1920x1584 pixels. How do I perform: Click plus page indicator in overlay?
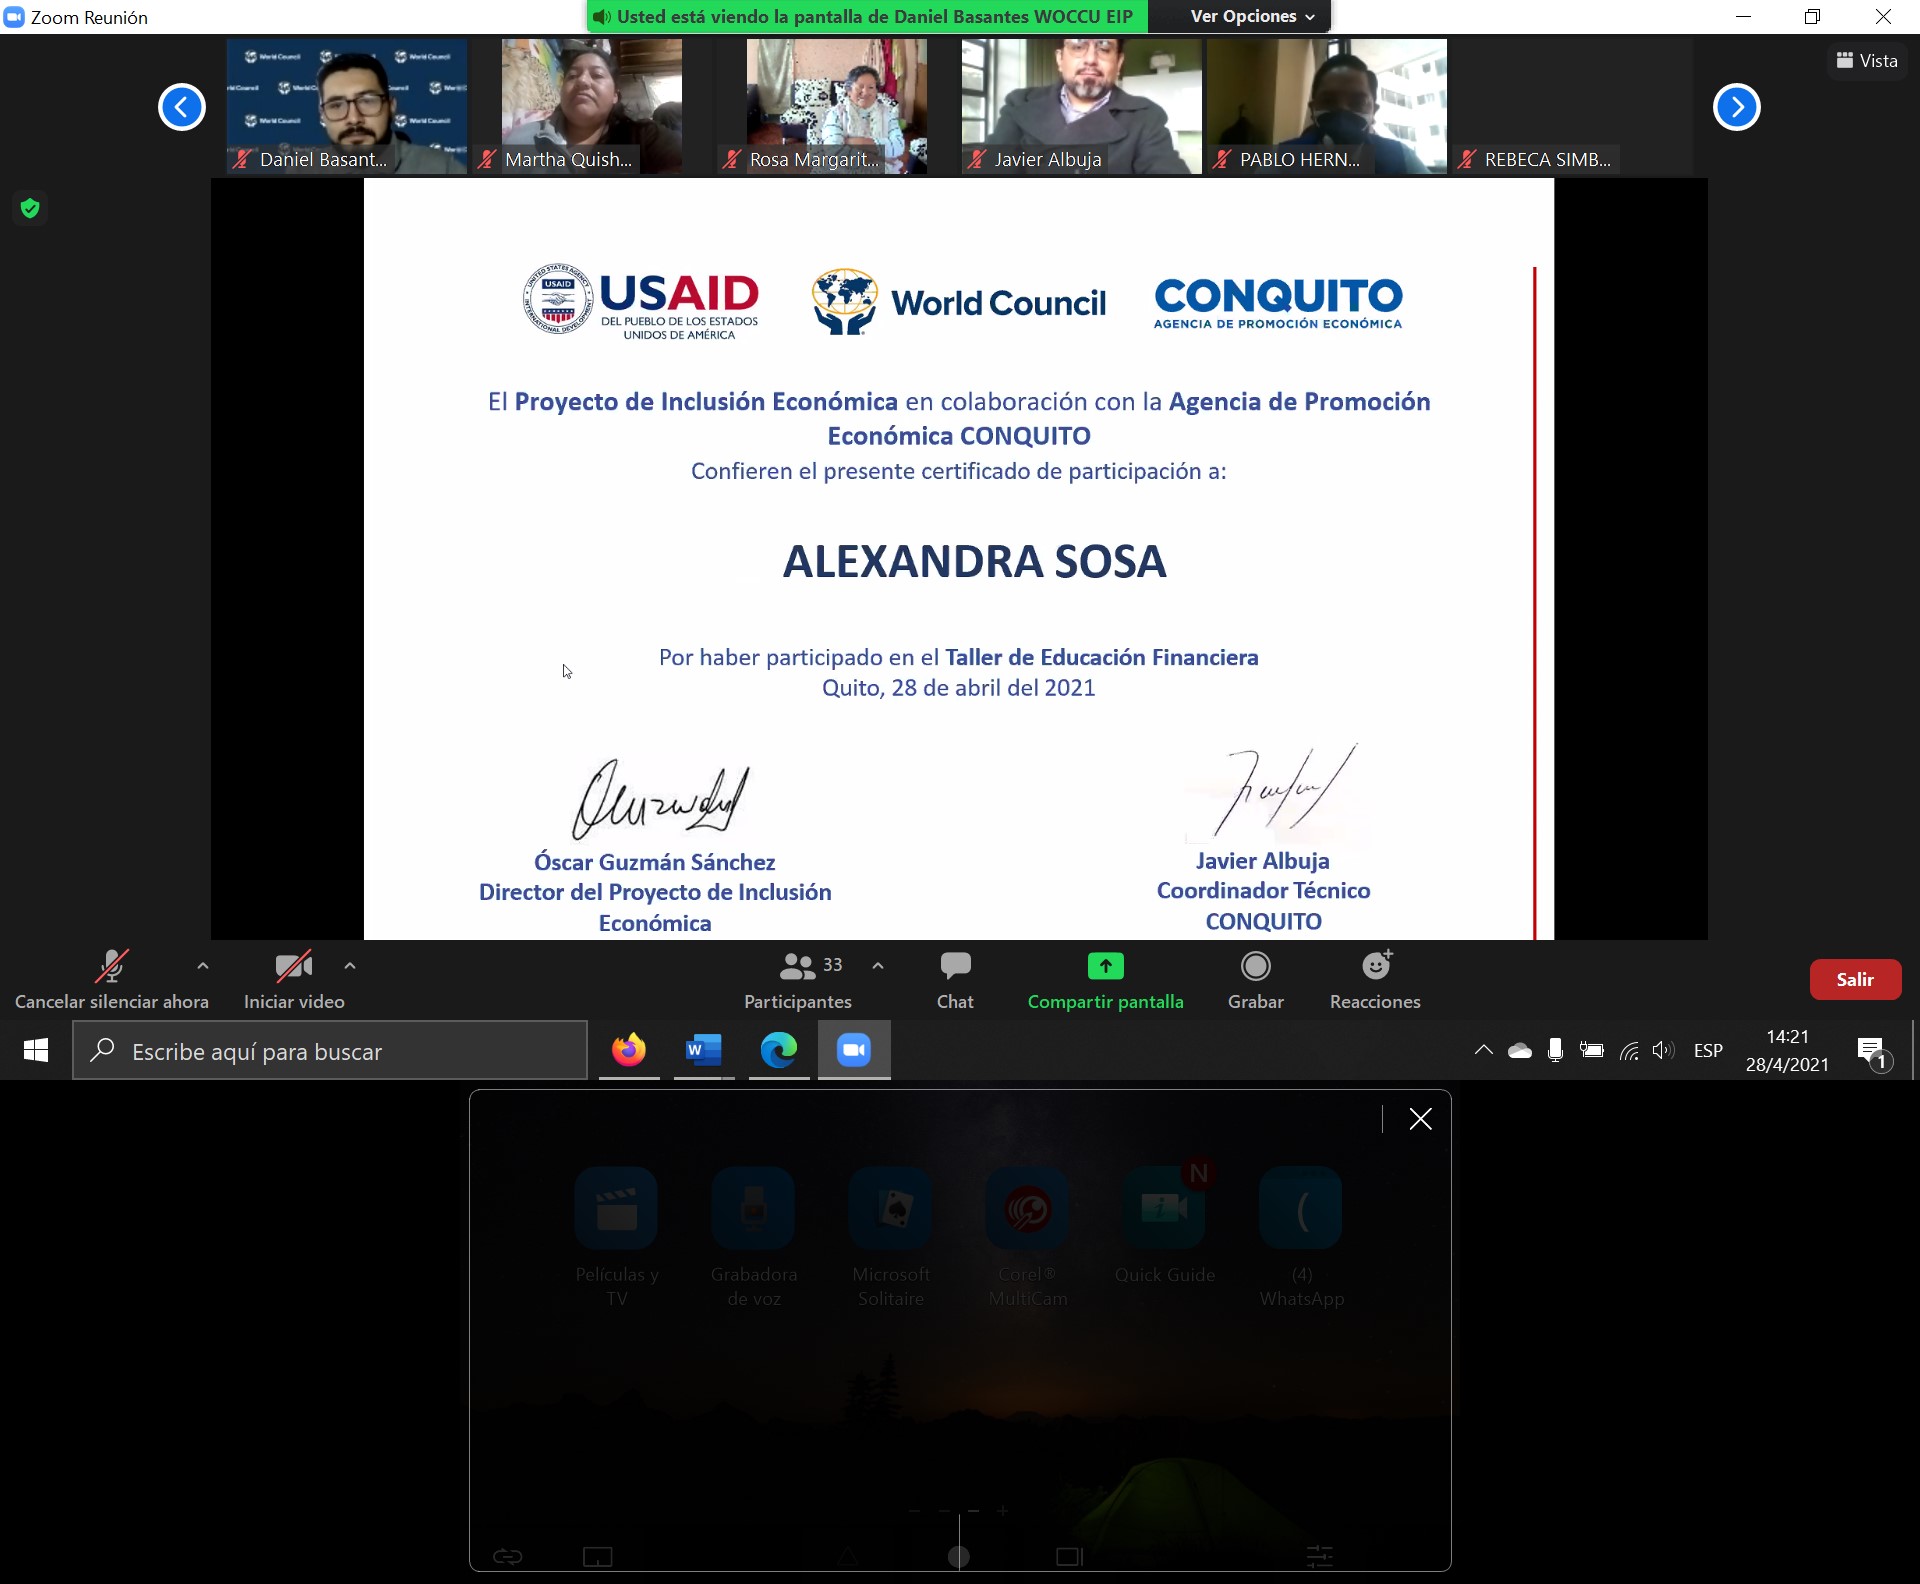(1003, 1511)
